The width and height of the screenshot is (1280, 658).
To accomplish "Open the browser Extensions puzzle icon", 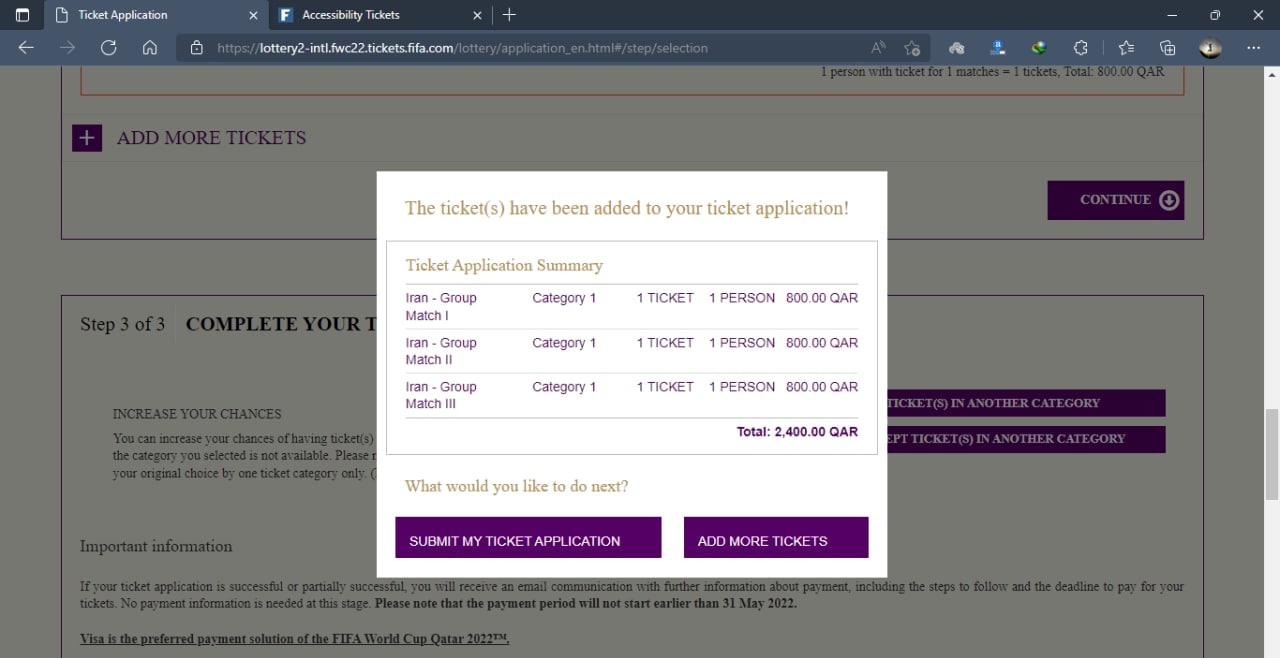I will point(1080,47).
